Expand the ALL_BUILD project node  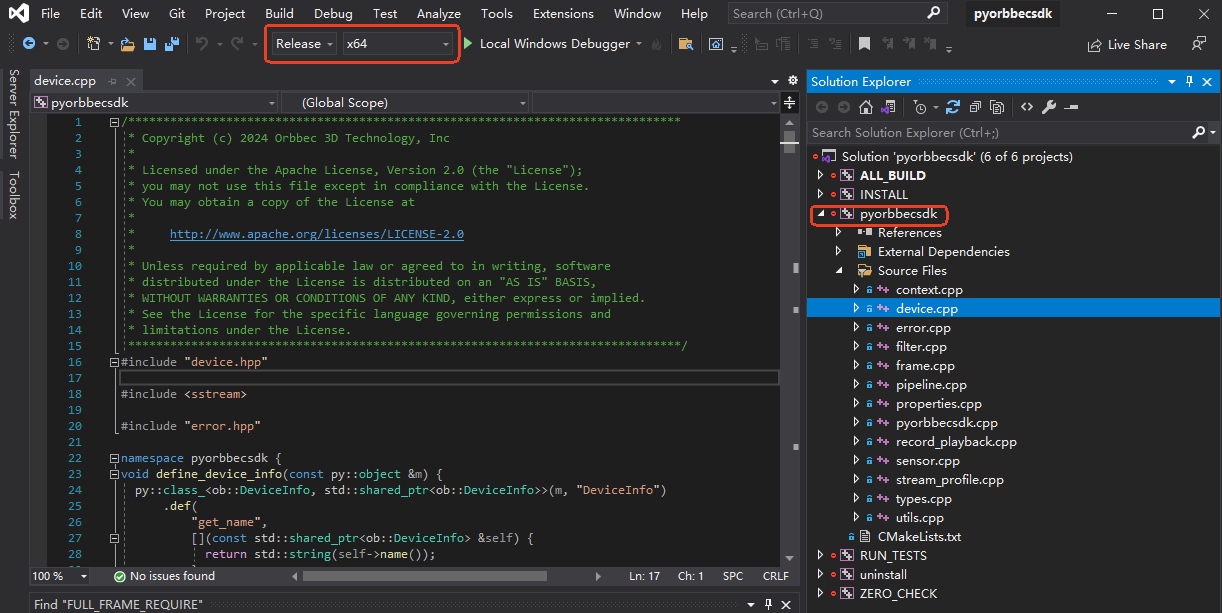pyautogui.click(x=821, y=176)
